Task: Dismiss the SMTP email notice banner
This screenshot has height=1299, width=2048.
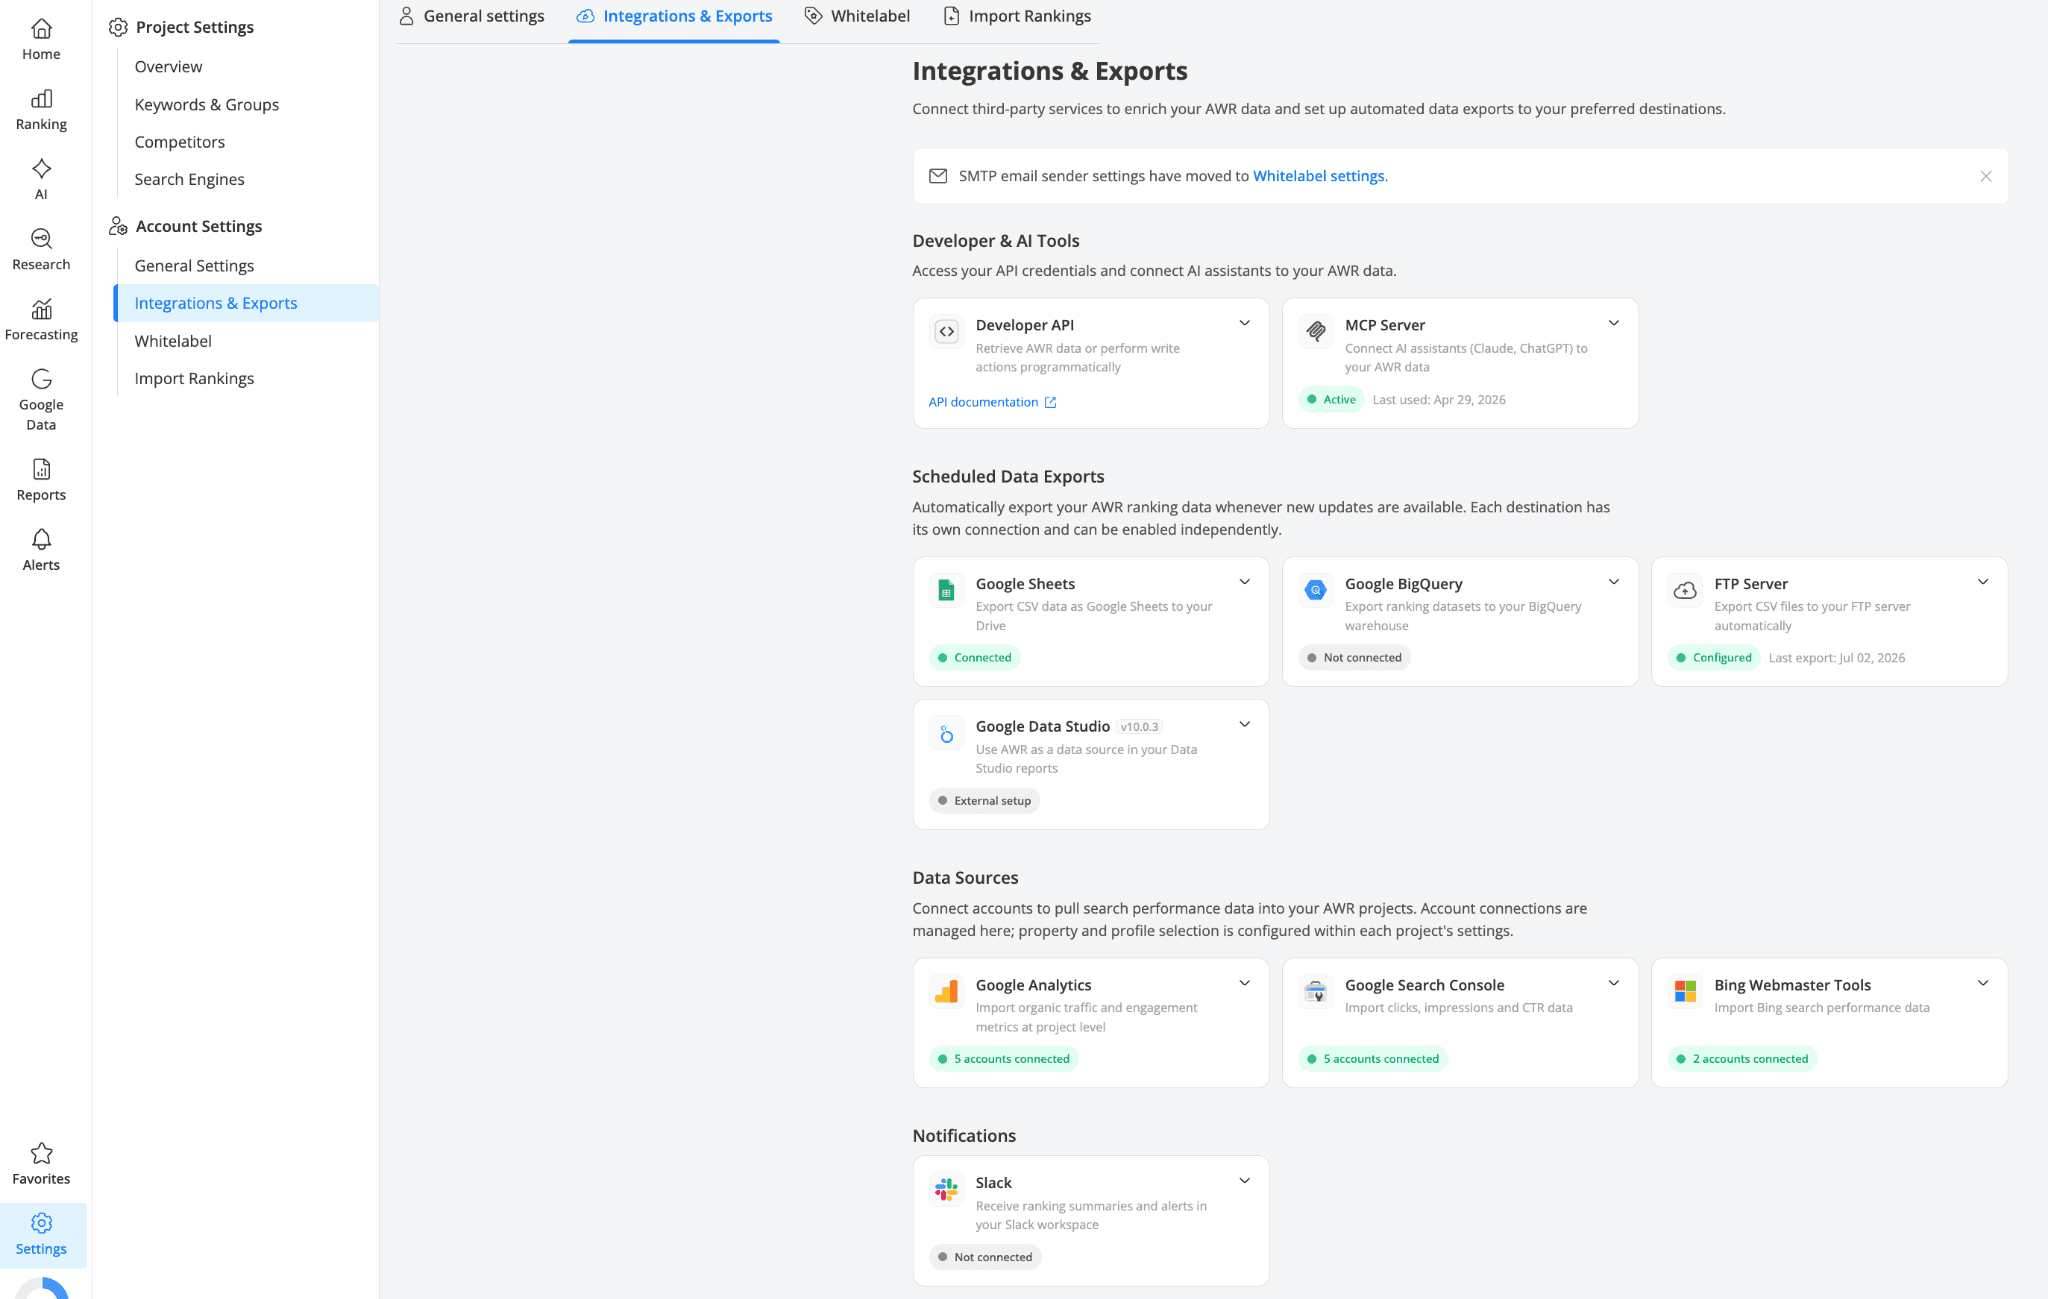Action: (x=1985, y=176)
